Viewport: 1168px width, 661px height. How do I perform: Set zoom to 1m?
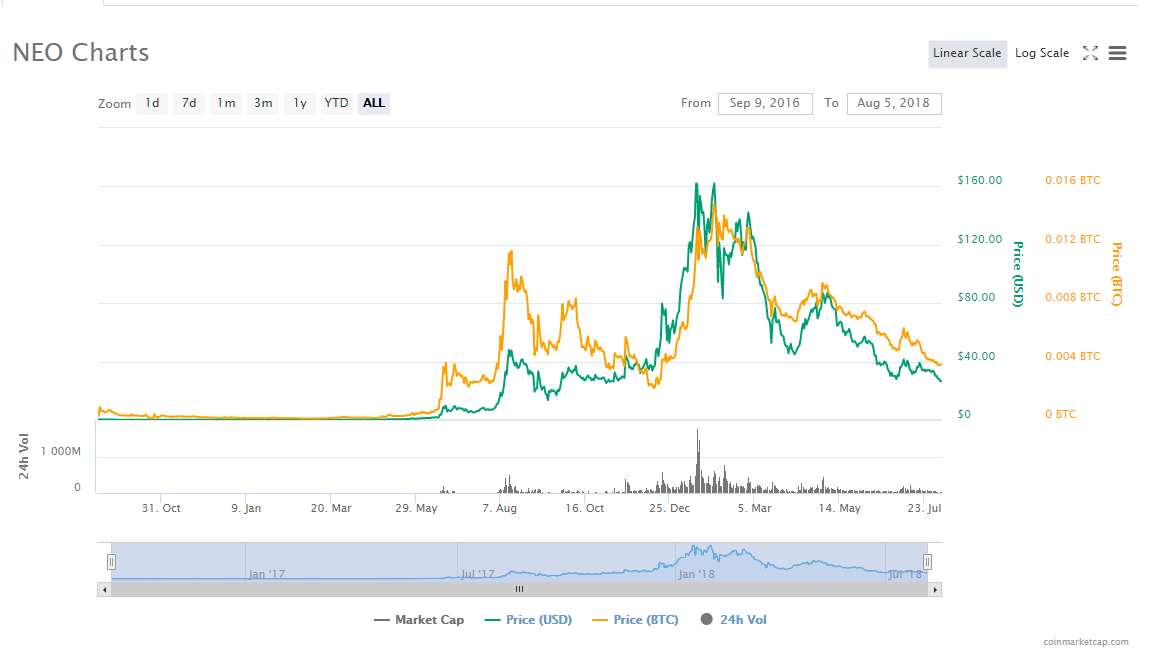226,104
